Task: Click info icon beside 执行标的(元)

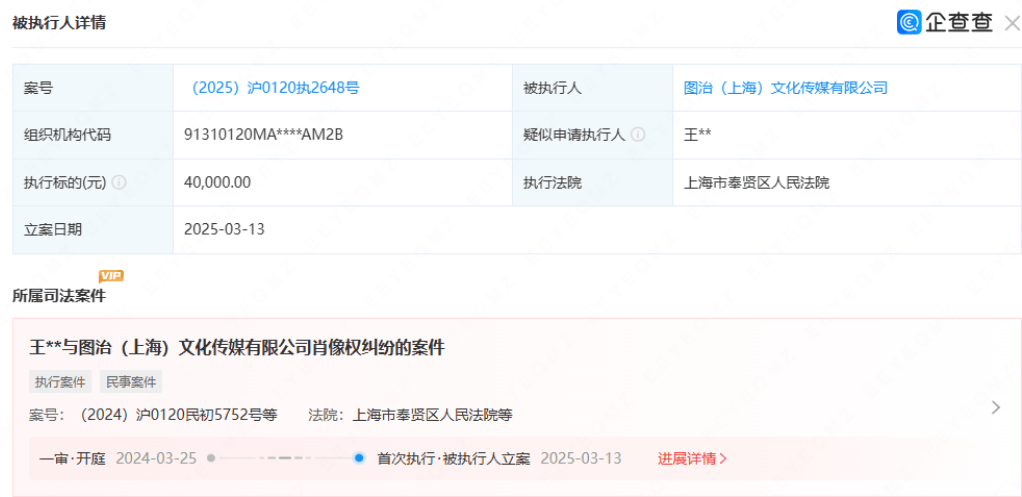Action: point(119,182)
